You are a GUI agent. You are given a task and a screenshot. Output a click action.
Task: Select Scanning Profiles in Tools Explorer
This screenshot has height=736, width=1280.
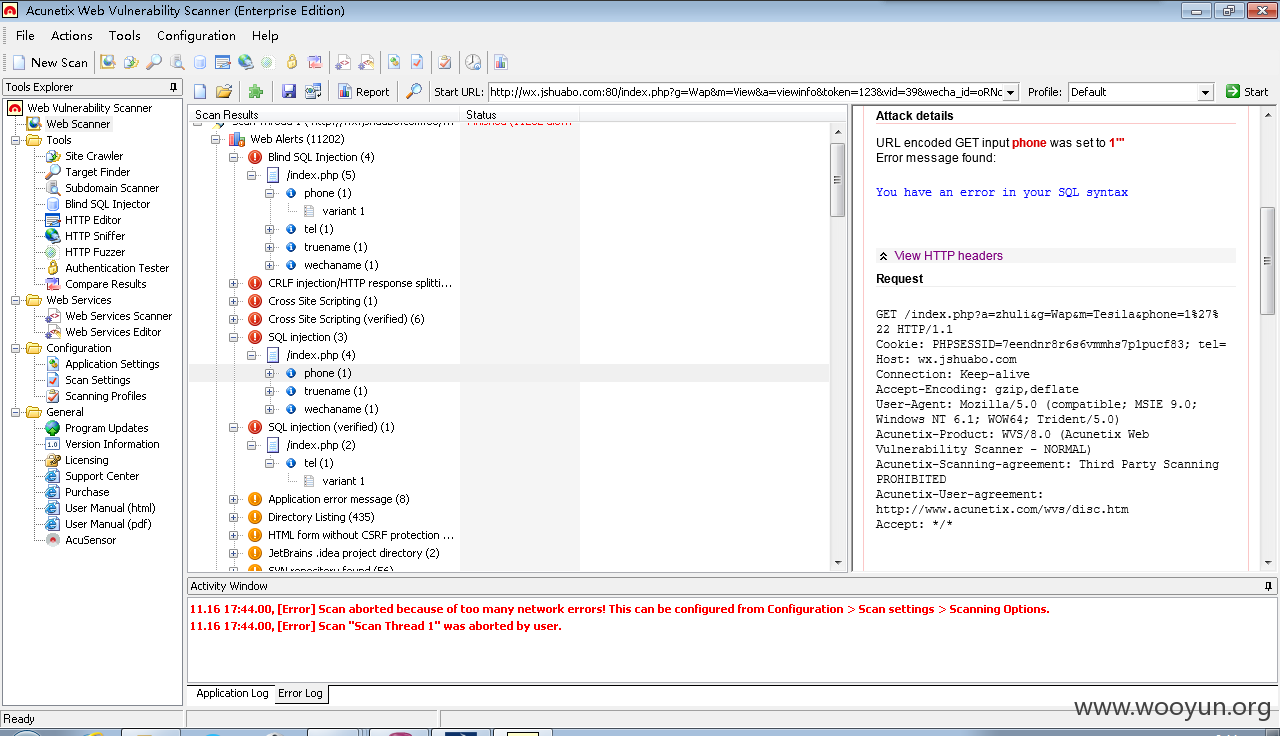106,396
